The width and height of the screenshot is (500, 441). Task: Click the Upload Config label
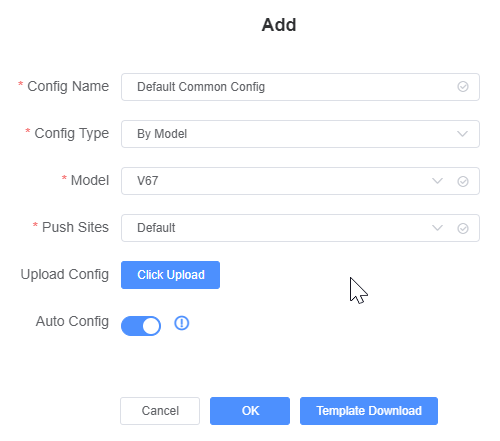click(x=65, y=274)
